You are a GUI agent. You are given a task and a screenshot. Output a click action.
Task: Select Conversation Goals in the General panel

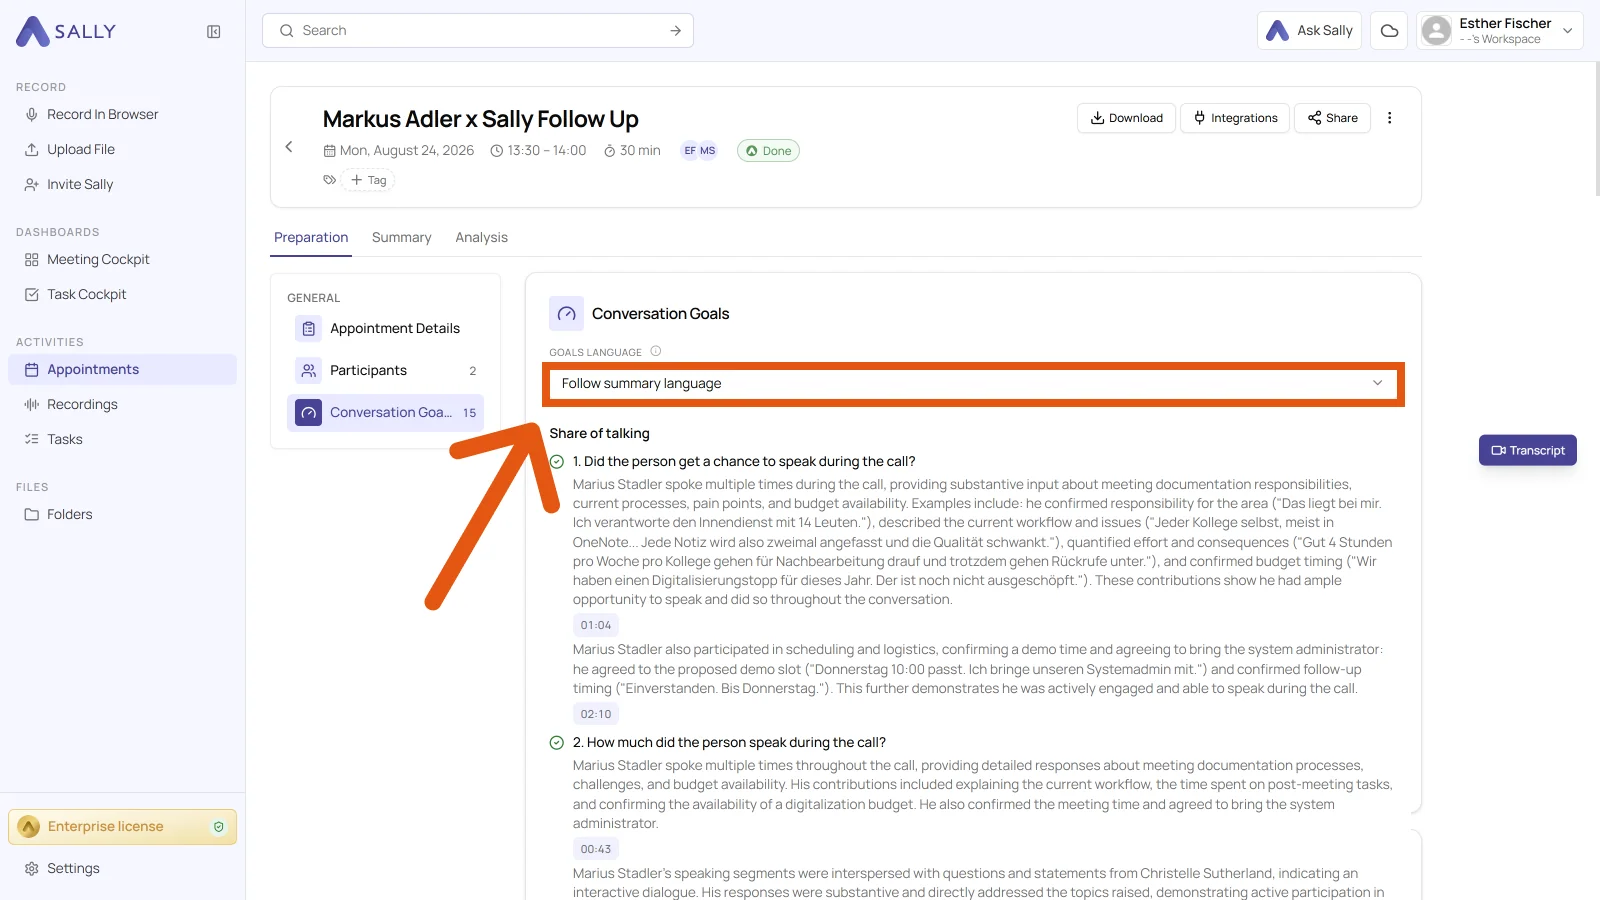[x=385, y=413]
